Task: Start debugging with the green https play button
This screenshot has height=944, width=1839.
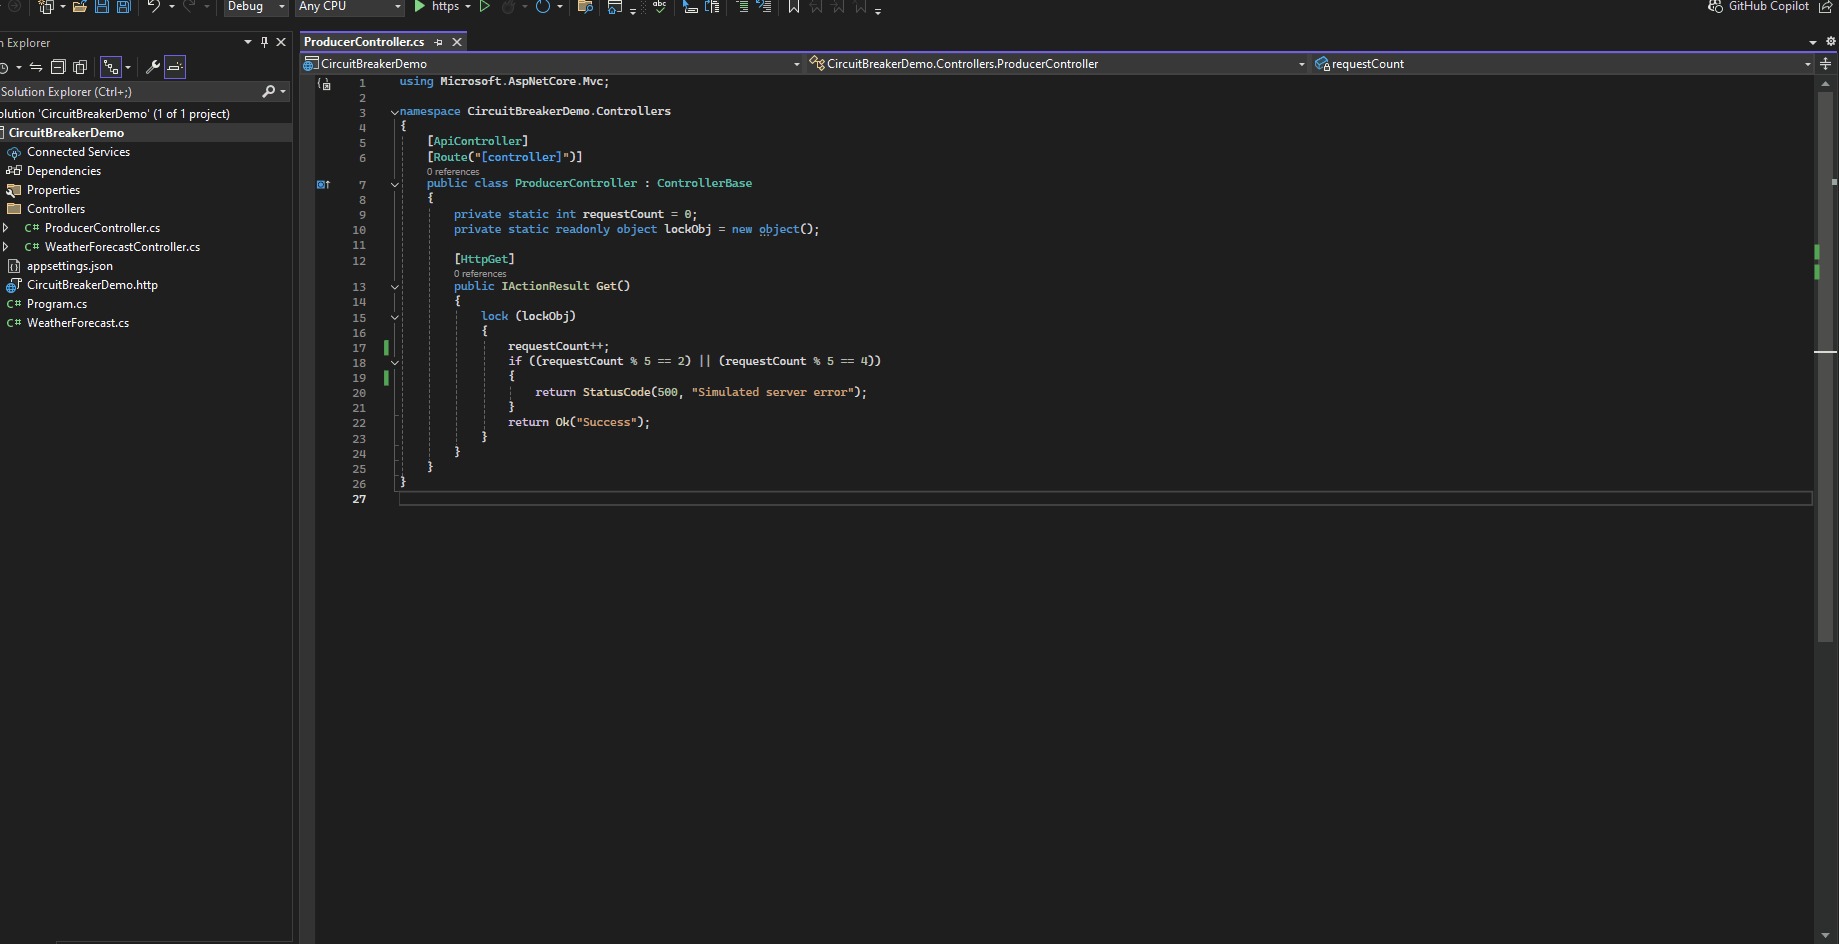Action: [420, 7]
